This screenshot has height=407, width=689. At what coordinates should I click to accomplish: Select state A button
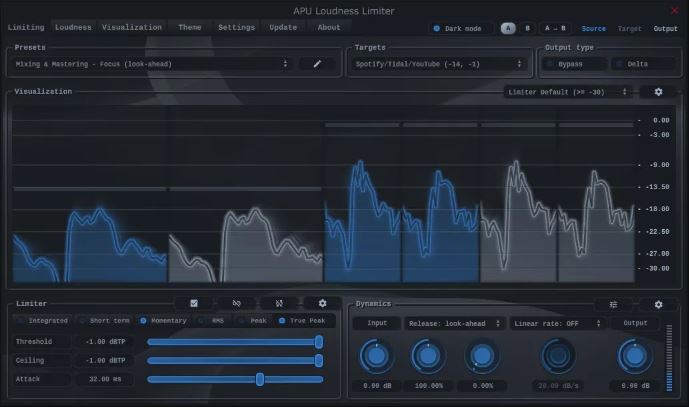pyautogui.click(x=508, y=28)
